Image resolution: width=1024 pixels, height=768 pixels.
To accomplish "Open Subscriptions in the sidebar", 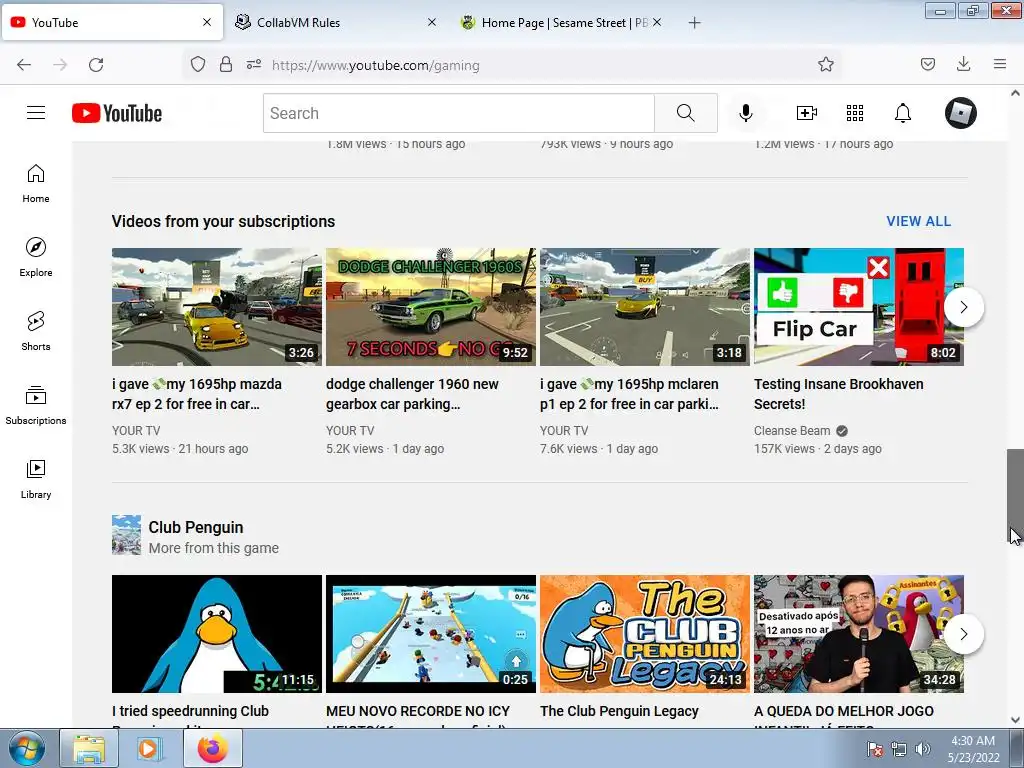I will pyautogui.click(x=36, y=405).
